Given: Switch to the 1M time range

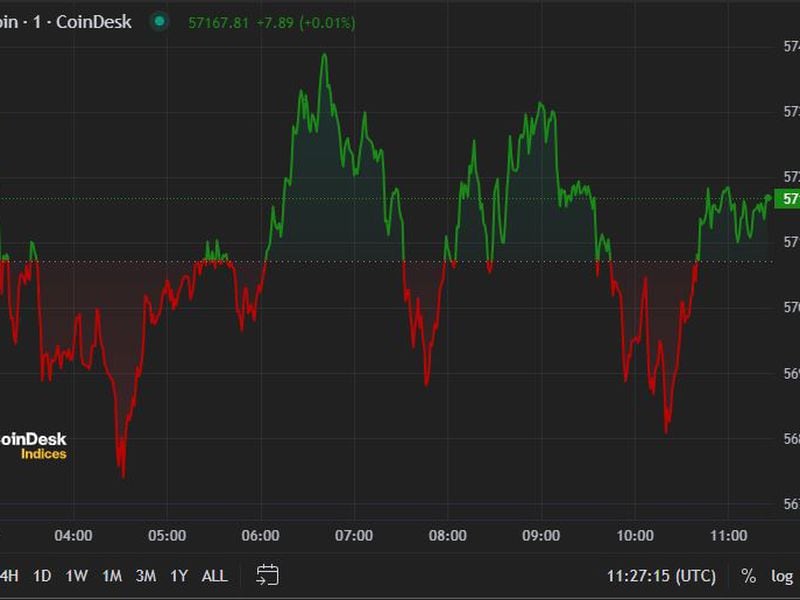Looking at the screenshot, I should (x=111, y=576).
